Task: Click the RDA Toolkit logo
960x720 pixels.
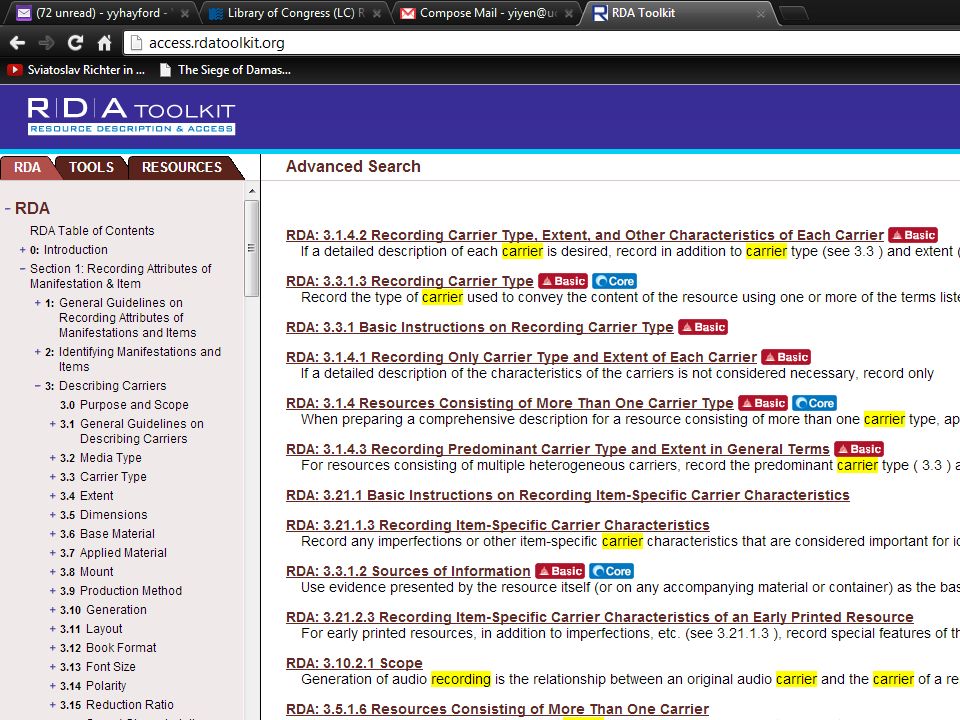Action: (x=131, y=115)
